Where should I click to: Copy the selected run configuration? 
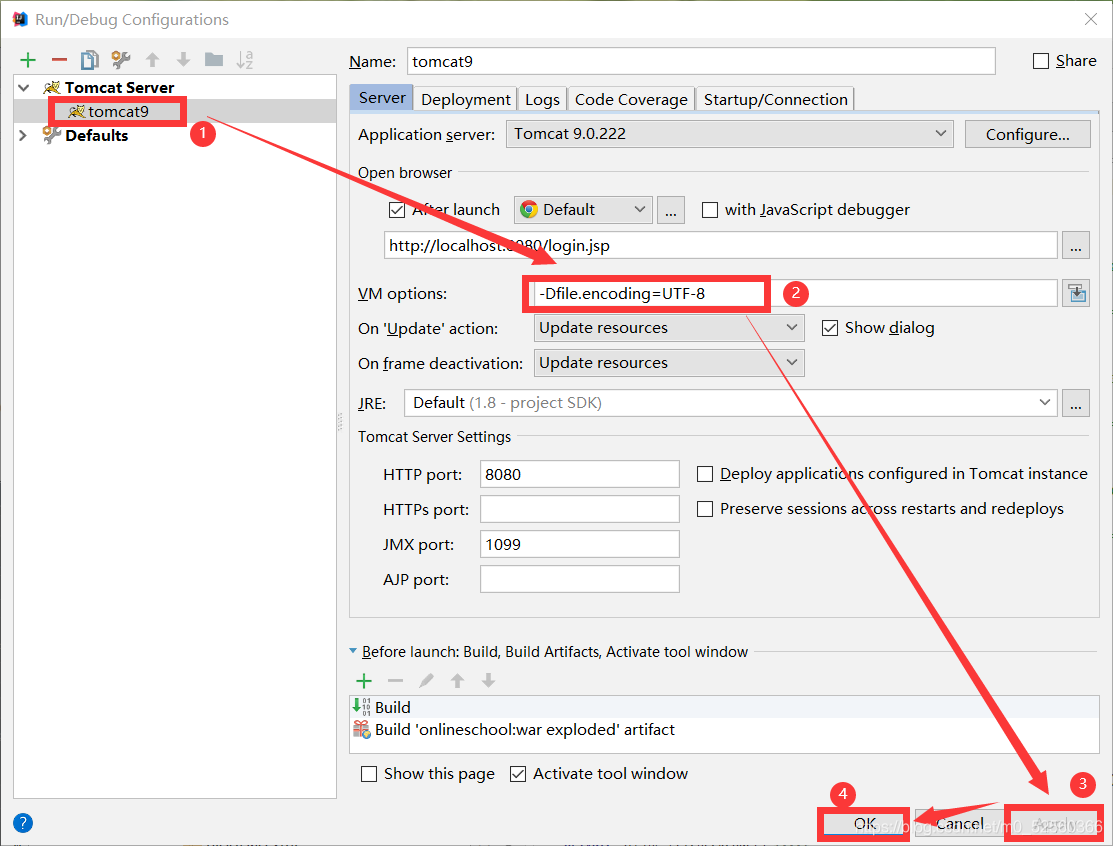(x=89, y=60)
